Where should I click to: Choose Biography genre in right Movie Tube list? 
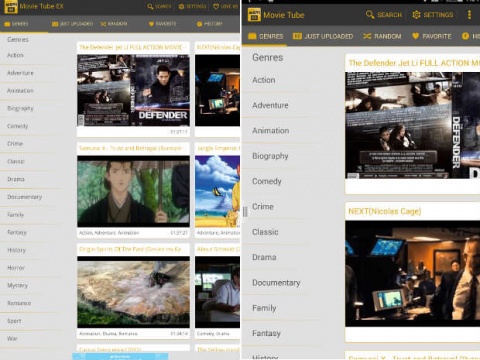270,156
